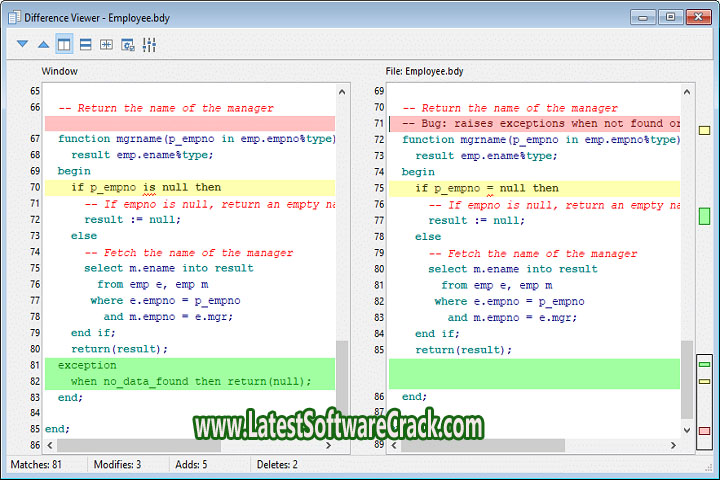
Task: Click '-- Return the name of the manager' left comment
Action: [x=166, y=108]
